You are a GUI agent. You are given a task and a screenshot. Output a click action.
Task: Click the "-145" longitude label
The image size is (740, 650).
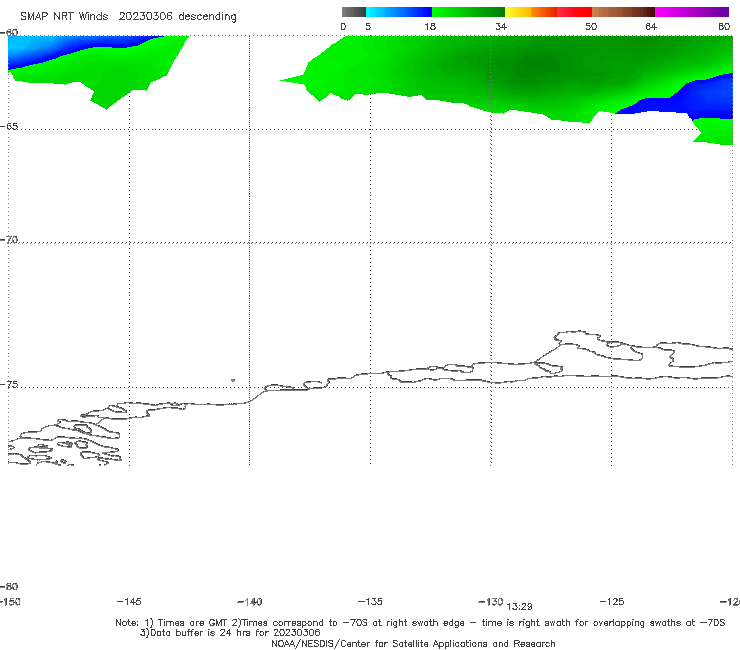tap(129, 601)
